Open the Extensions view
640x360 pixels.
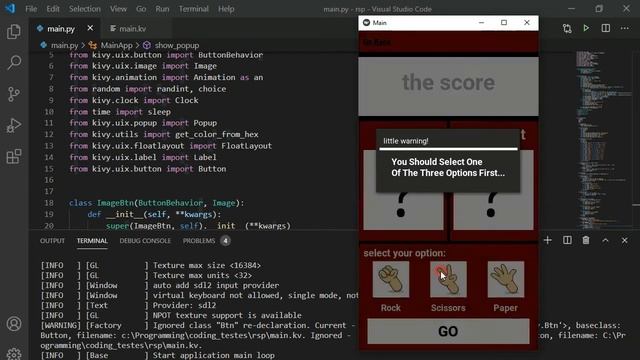tap(14, 156)
